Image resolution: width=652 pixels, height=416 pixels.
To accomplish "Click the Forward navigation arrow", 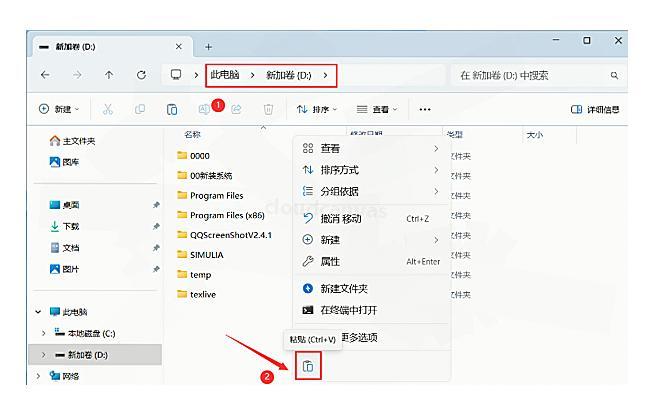I will click(77, 75).
